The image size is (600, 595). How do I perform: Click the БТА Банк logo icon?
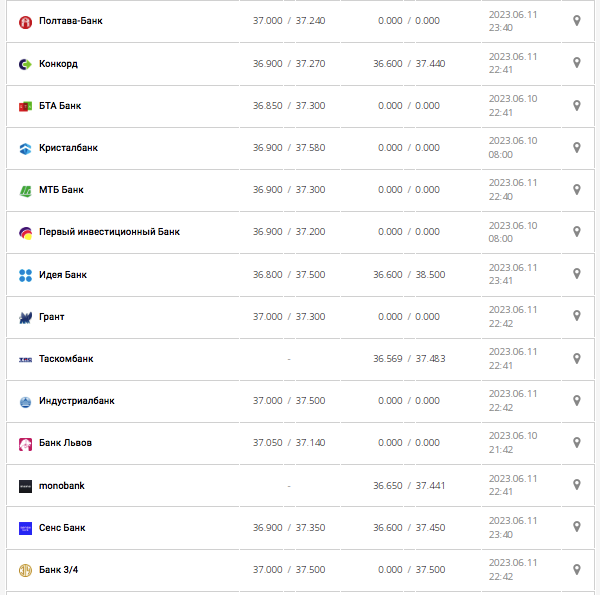click(x=26, y=106)
